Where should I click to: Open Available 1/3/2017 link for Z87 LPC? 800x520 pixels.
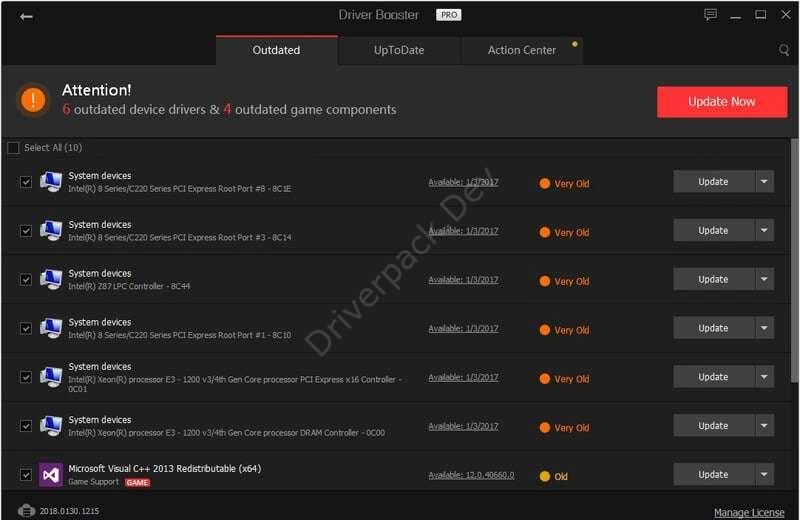pos(463,280)
